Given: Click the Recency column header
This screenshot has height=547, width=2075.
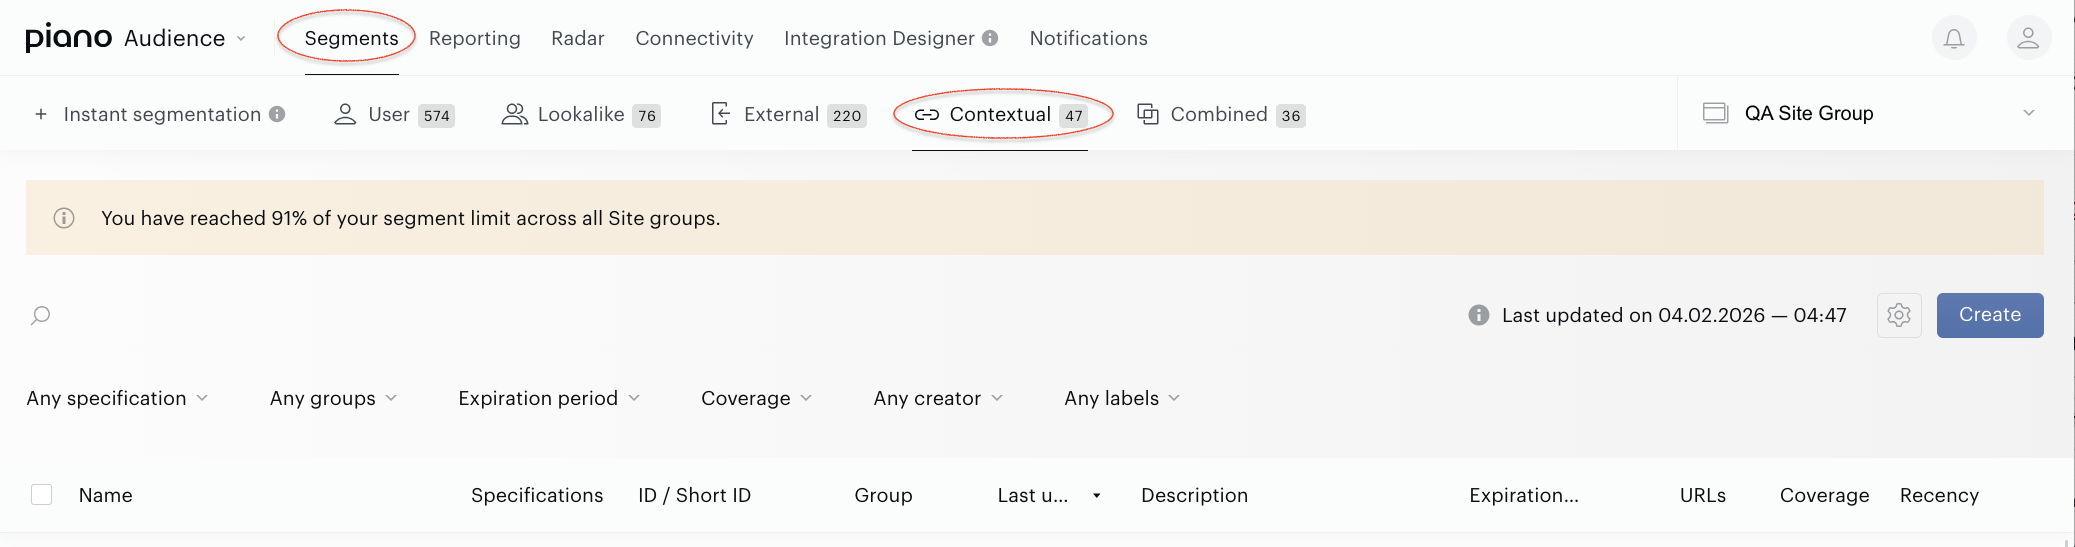Looking at the screenshot, I should (x=1939, y=495).
